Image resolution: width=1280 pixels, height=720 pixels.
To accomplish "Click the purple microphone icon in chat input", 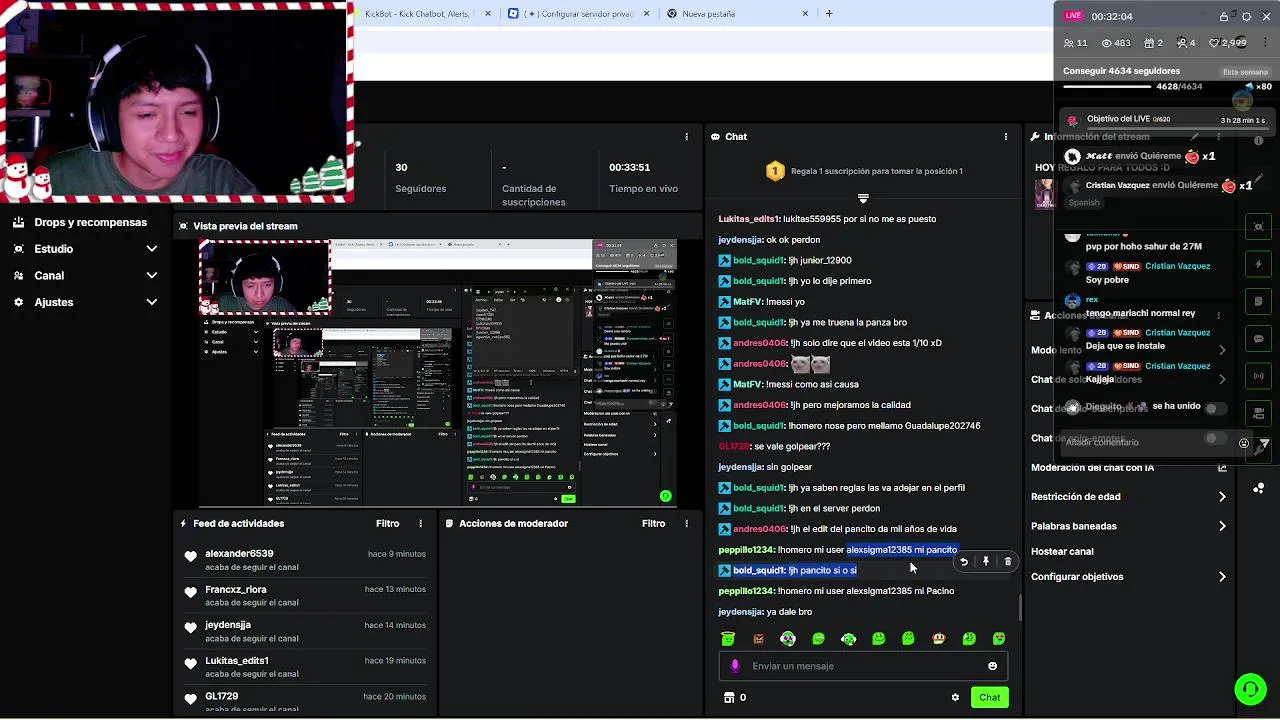I will click(736, 666).
